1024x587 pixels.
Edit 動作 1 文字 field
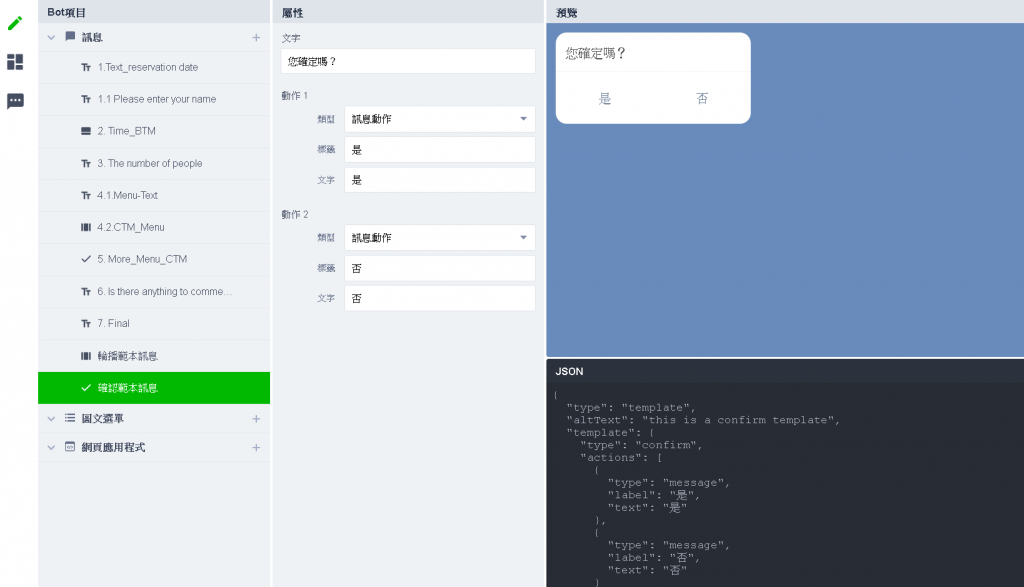click(x=440, y=180)
